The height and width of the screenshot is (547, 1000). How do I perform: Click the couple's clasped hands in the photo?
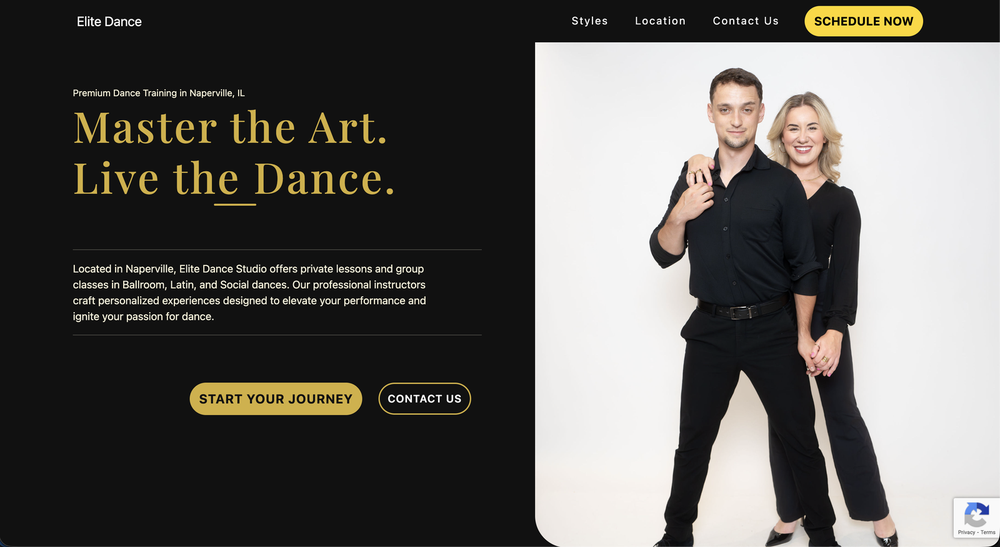pos(819,354)
